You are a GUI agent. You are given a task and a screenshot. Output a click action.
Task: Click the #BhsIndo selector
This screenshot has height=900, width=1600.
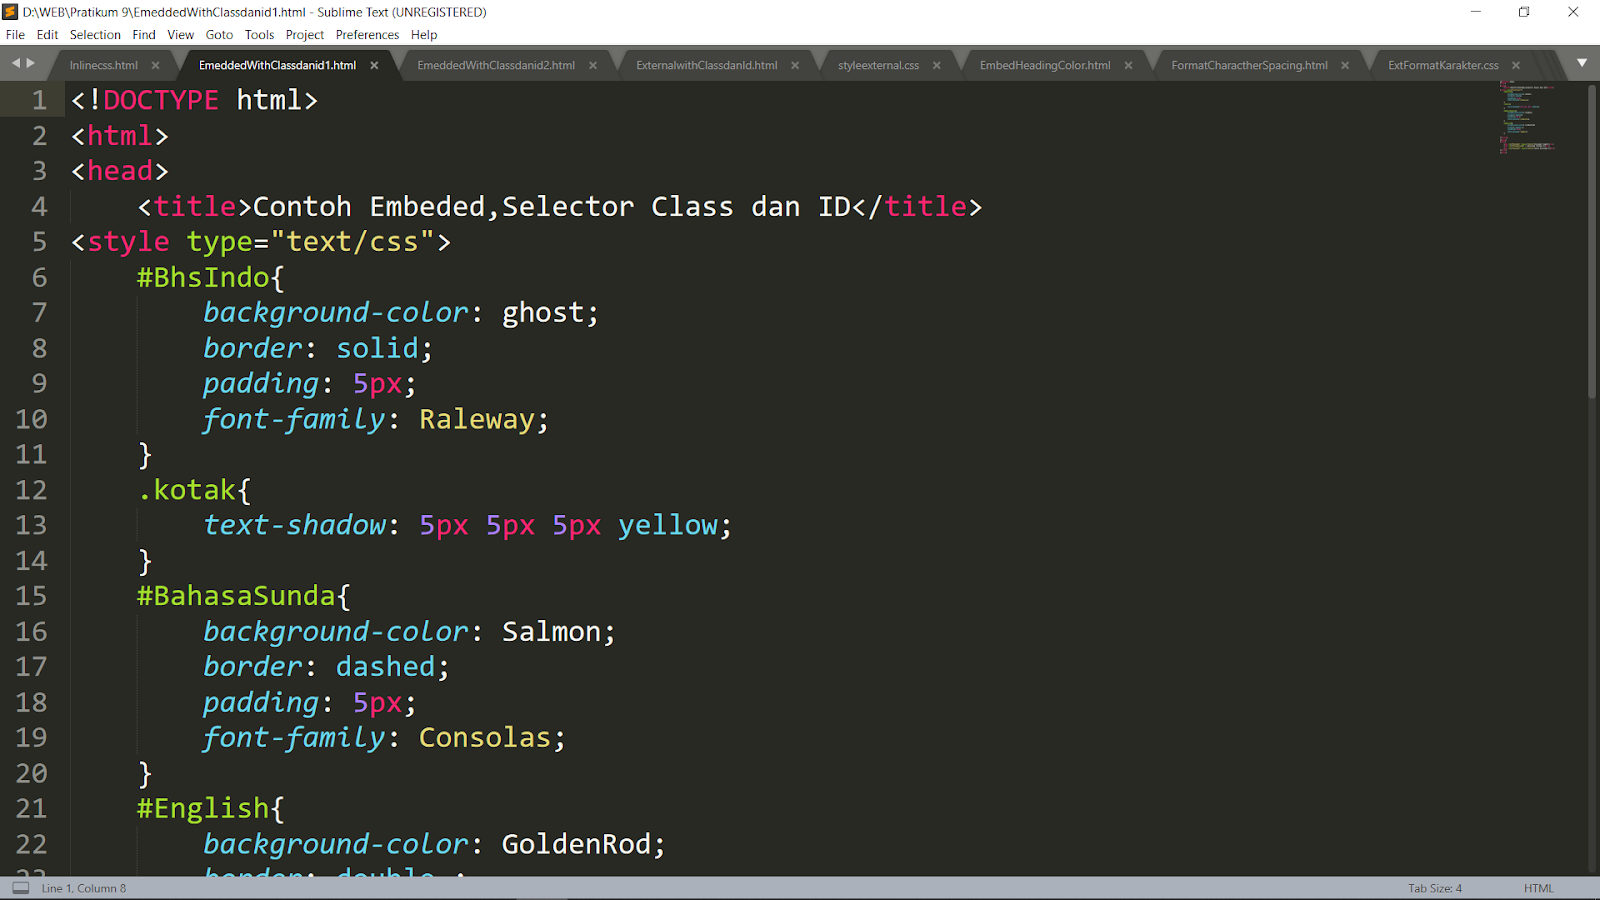point(203,277)
